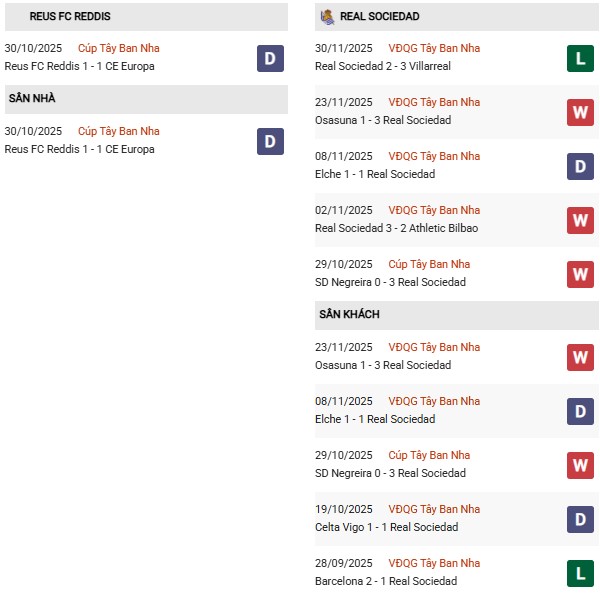This screenshot has height=595, width=600.
Task: Open the Real Sociedad team header title
Action: point(379,17)
